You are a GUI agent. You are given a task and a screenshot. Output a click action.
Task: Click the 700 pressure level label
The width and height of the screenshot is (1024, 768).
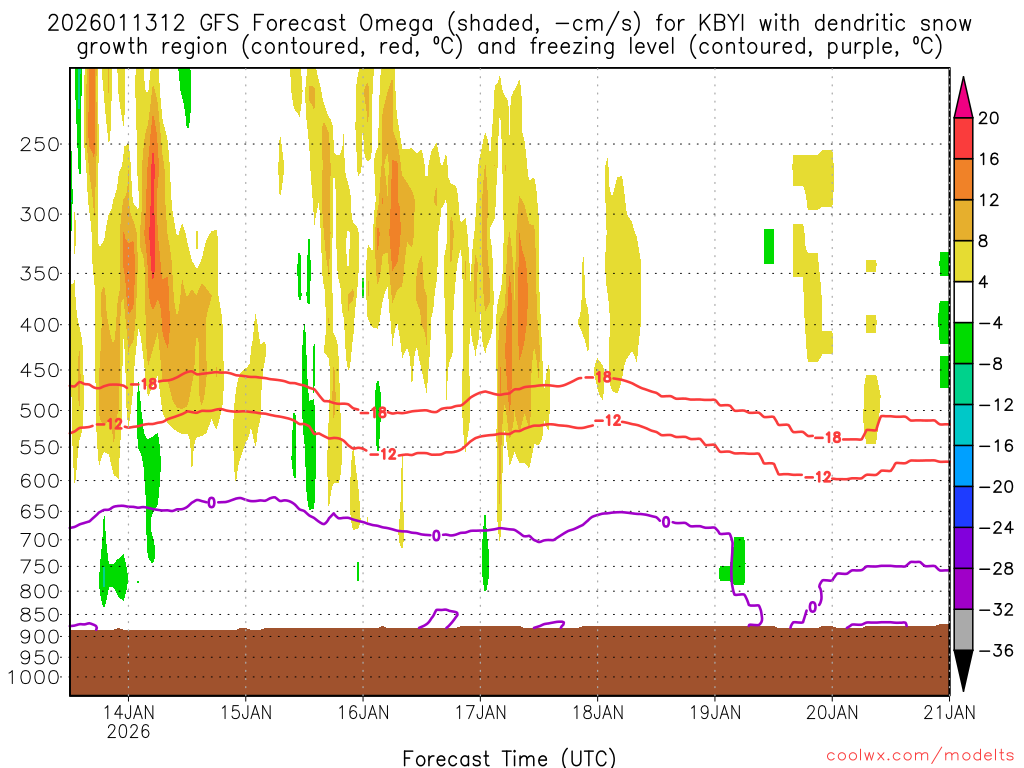[40, 540]
